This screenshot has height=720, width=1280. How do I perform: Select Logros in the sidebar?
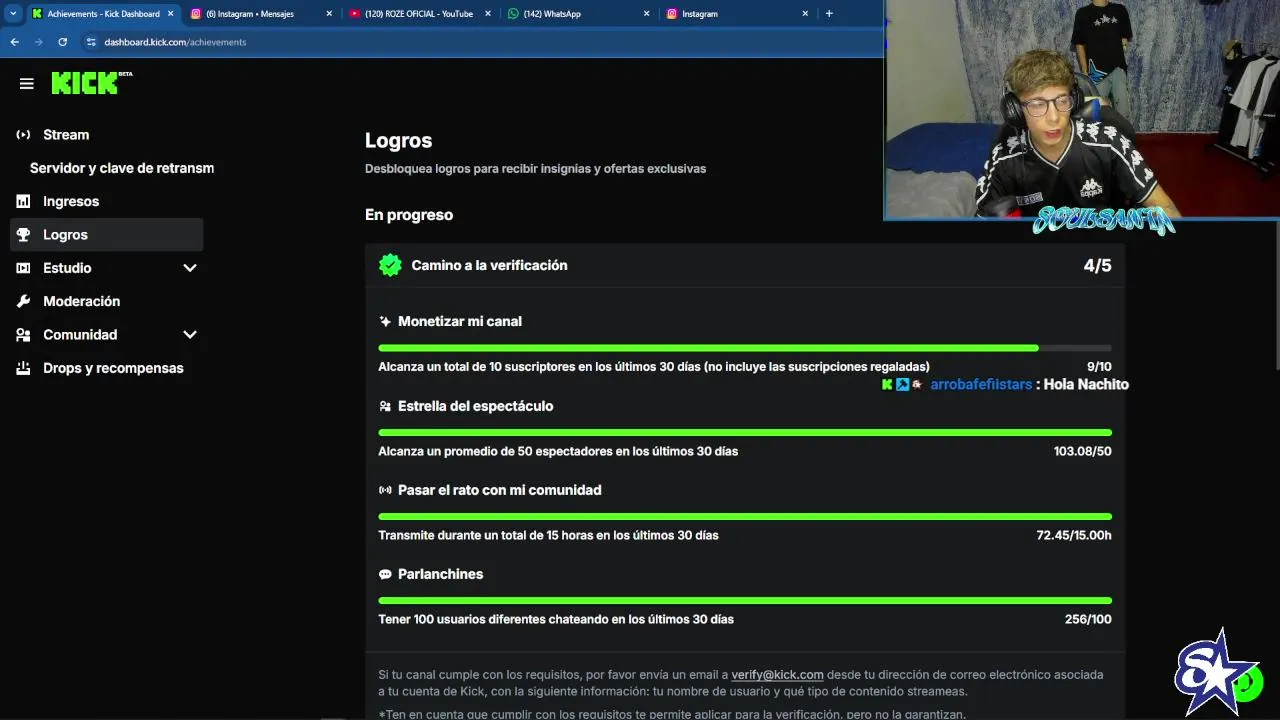point(106,234)
